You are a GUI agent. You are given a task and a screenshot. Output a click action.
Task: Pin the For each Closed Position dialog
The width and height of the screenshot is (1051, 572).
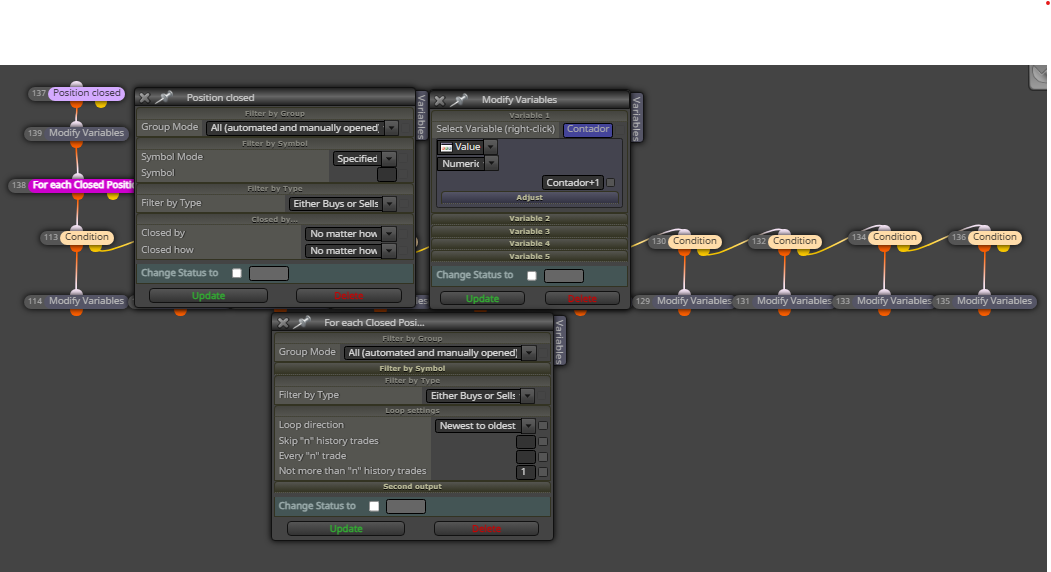click(x=303, y=323)
